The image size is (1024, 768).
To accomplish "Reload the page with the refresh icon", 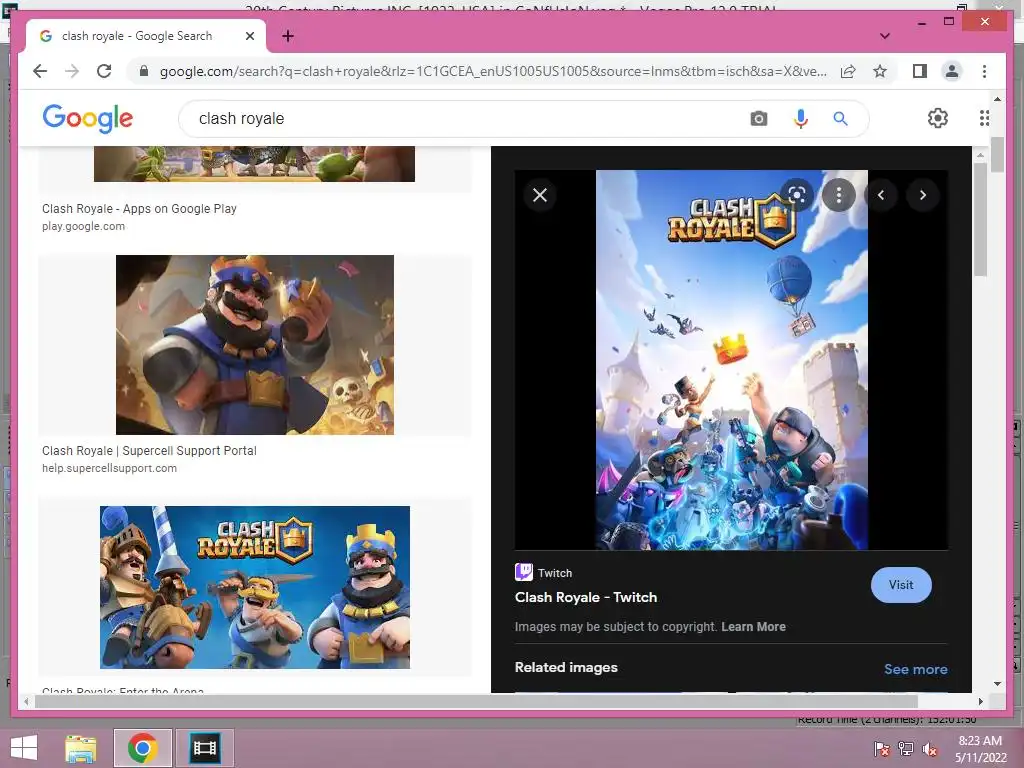I will click(104, 71).
